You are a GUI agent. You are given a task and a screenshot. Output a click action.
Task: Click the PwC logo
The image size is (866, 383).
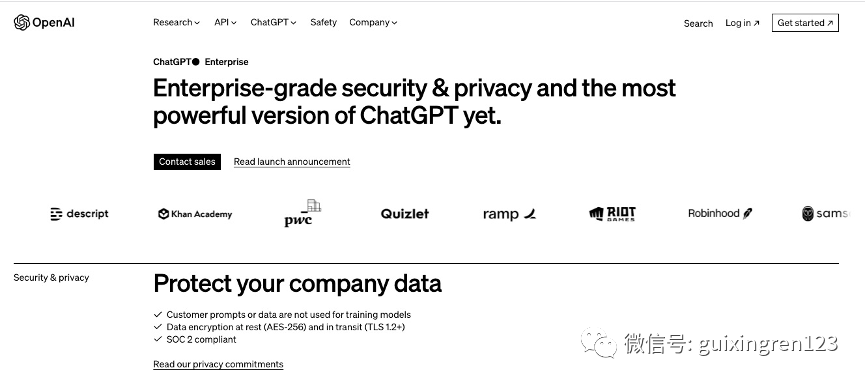tap(302, 213)
